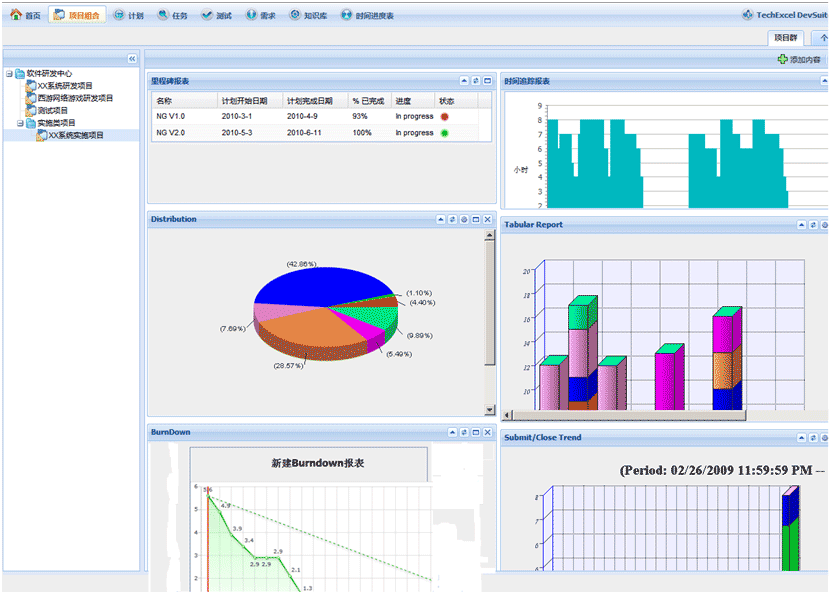Collapse the 时间追踪报表 panel

[825, 81]
